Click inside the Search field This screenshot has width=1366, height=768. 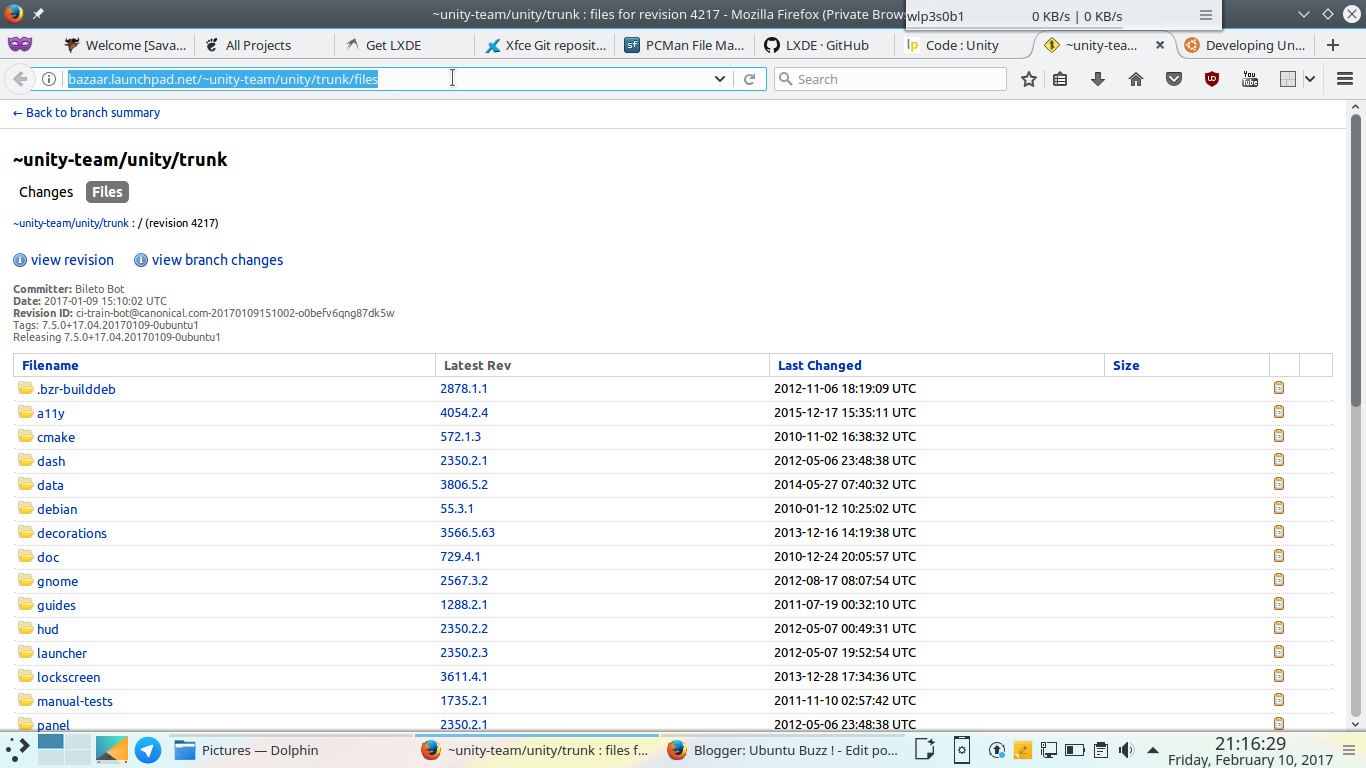pos(890,78)
